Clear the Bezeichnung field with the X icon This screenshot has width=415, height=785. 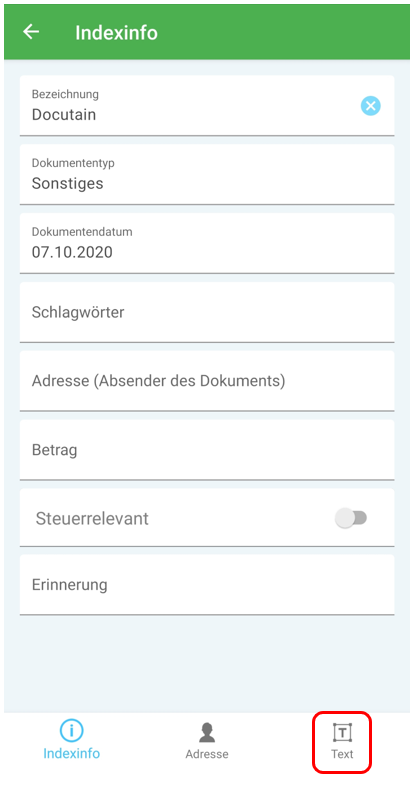click(x=370, y=106)
